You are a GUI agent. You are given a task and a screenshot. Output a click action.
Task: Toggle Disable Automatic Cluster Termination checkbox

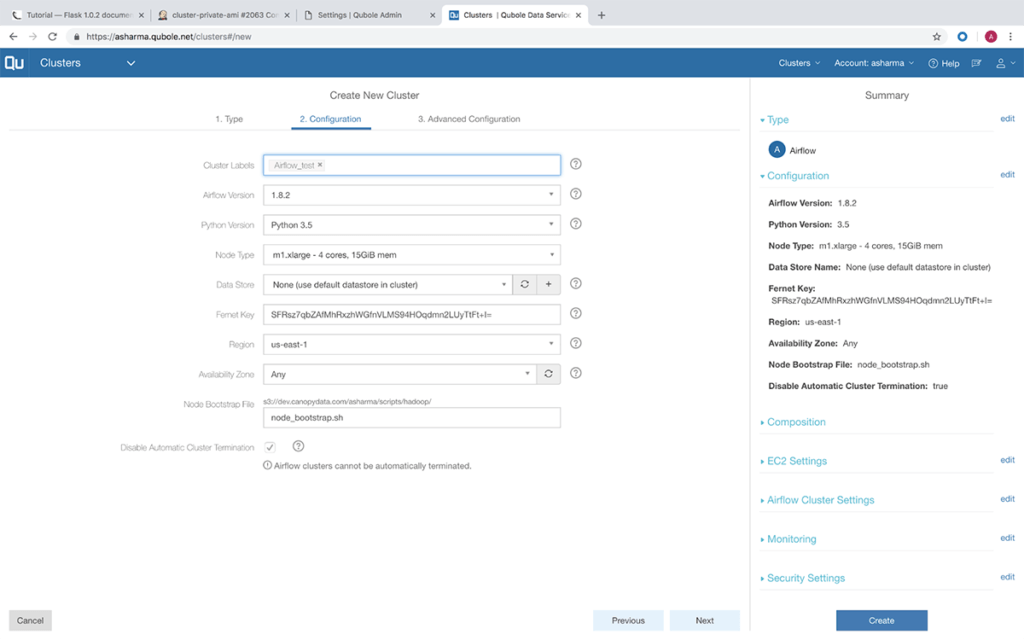coord(270,447)
